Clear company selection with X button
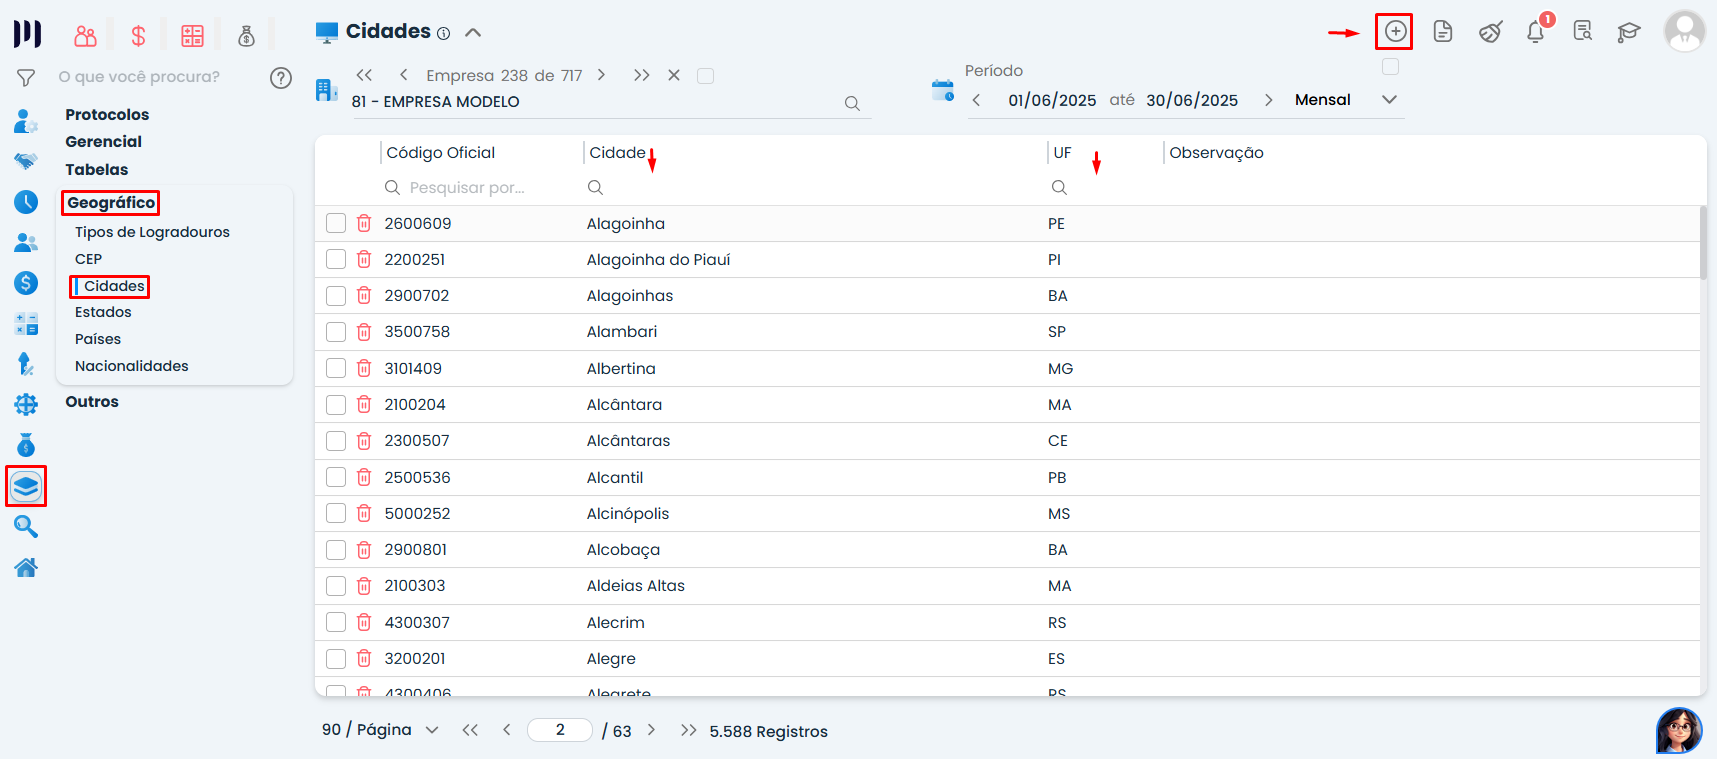The height and width of the screenshot is (759, 1717). (x=674, y=75)
